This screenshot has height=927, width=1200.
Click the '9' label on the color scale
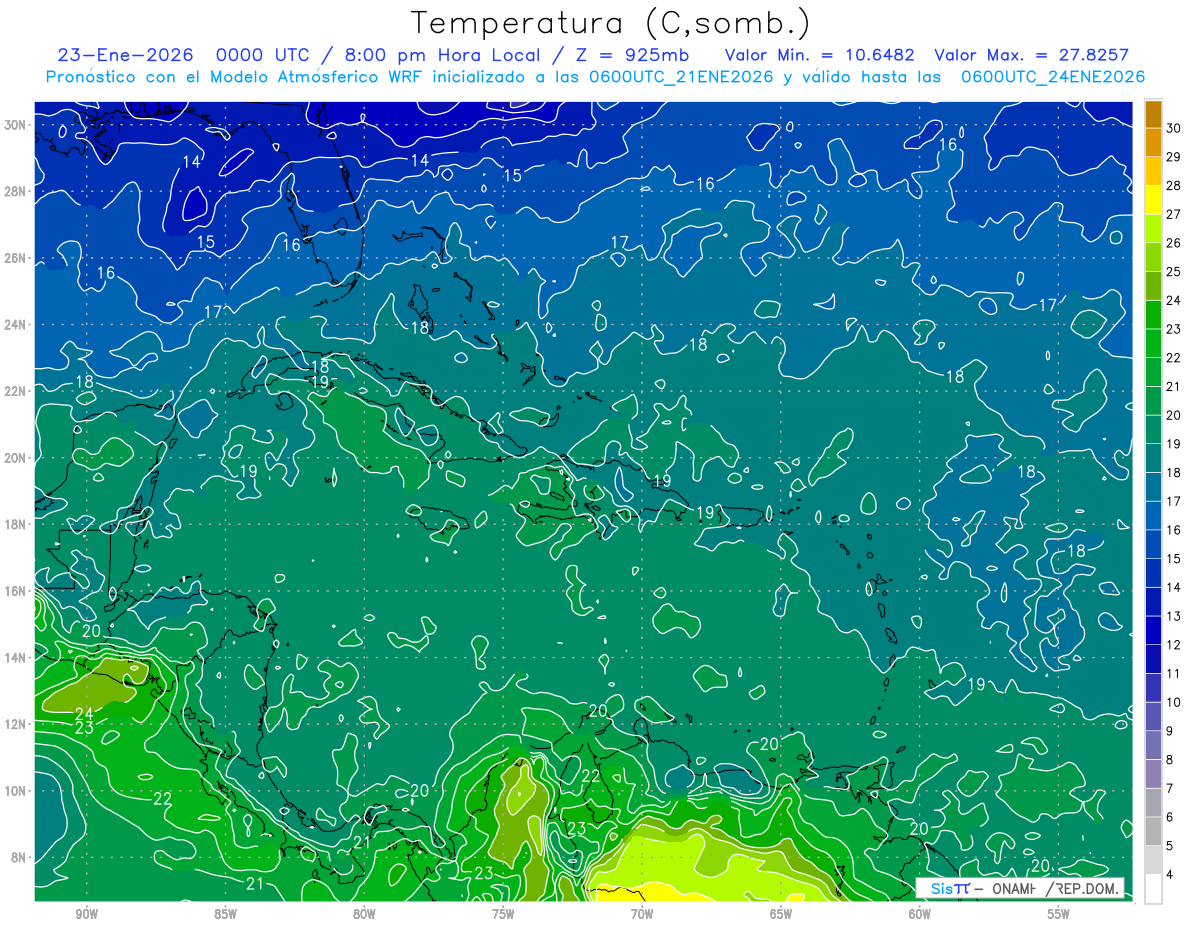[x=1170, y=731]
